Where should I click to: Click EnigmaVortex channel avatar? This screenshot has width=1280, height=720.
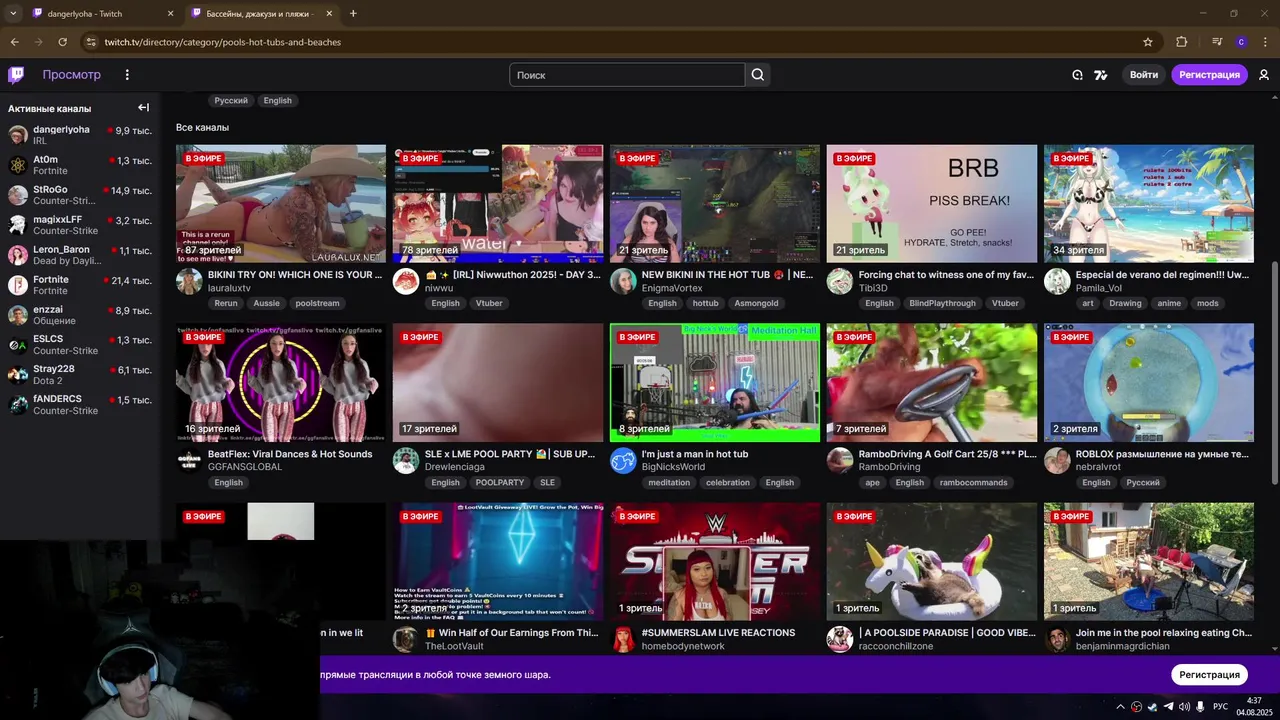click(623, 281)
